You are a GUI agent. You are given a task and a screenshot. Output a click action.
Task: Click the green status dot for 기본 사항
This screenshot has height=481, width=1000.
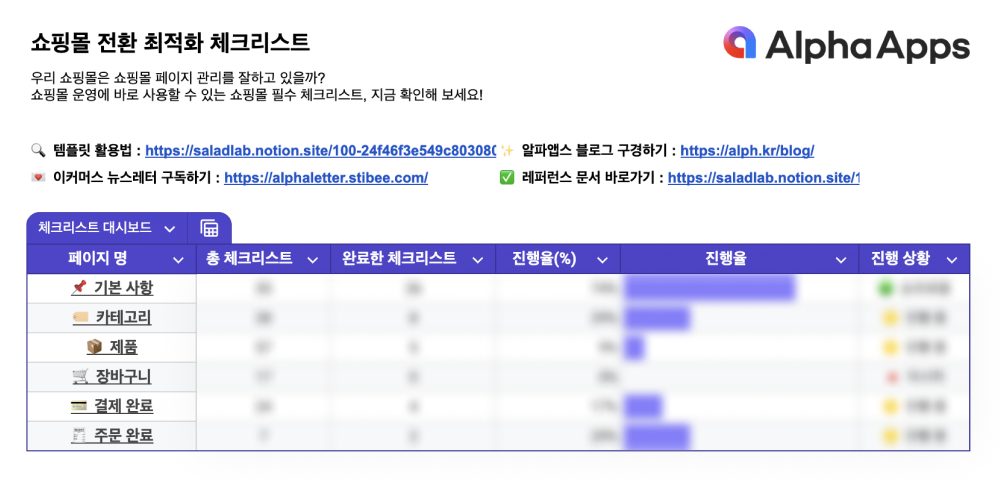885,288
